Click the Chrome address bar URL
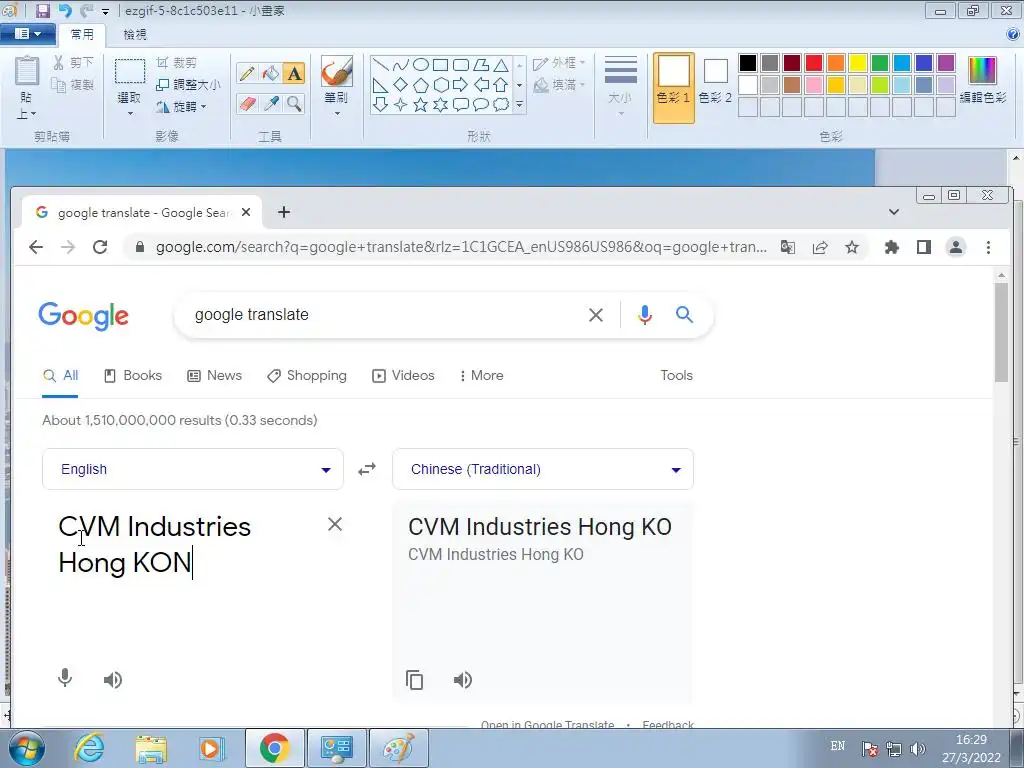 click(461, 247)
